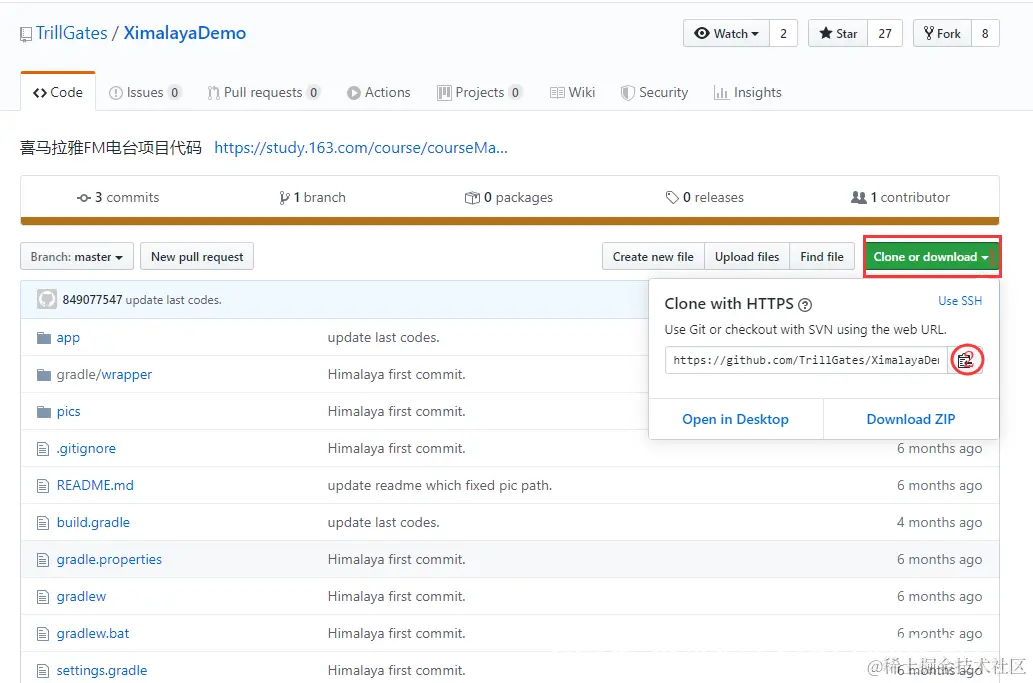Screen dimensions: 1033x683
Task: Open the TrillGates owner profile link
Action: point(71,33)
